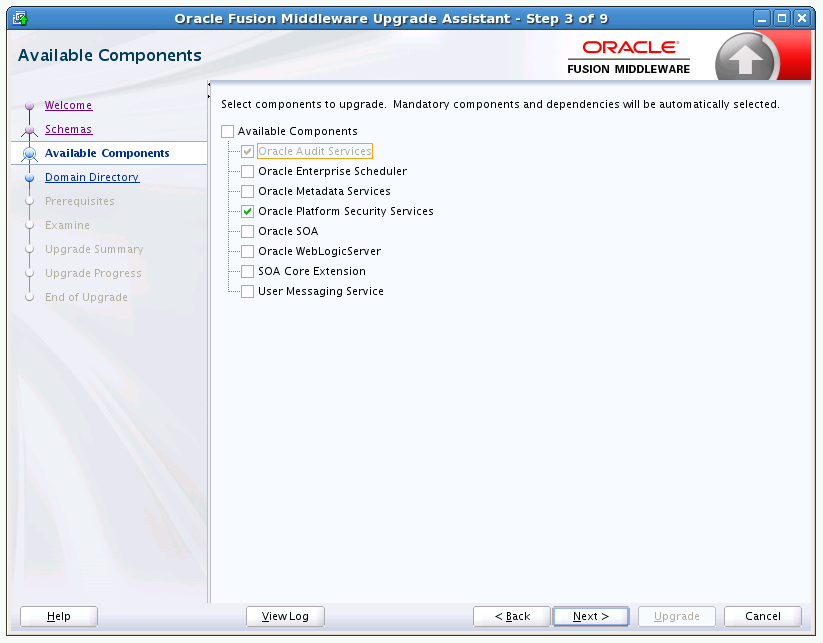Enable the Oracle Enterprise Scheduler checkbox
Screen dimensions: 823x643
pyautogui.click(x=247, y=172)
